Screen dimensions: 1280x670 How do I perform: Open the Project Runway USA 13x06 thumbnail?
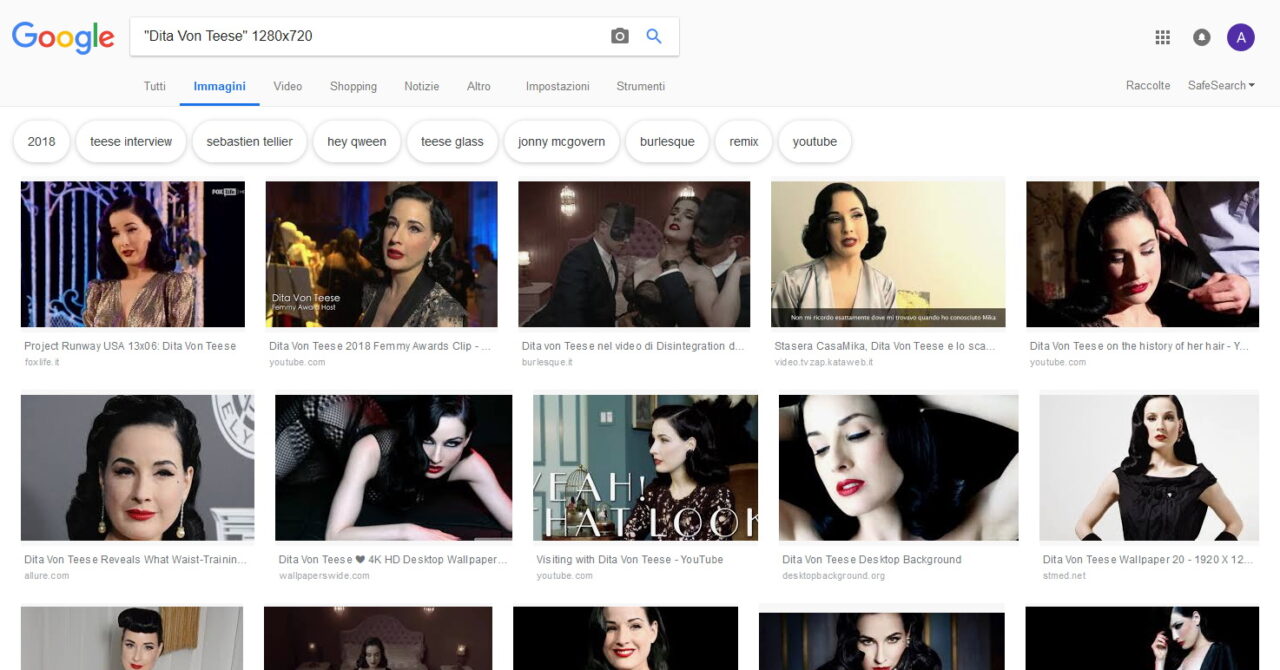pyautogui.click(x=132, y=254)
